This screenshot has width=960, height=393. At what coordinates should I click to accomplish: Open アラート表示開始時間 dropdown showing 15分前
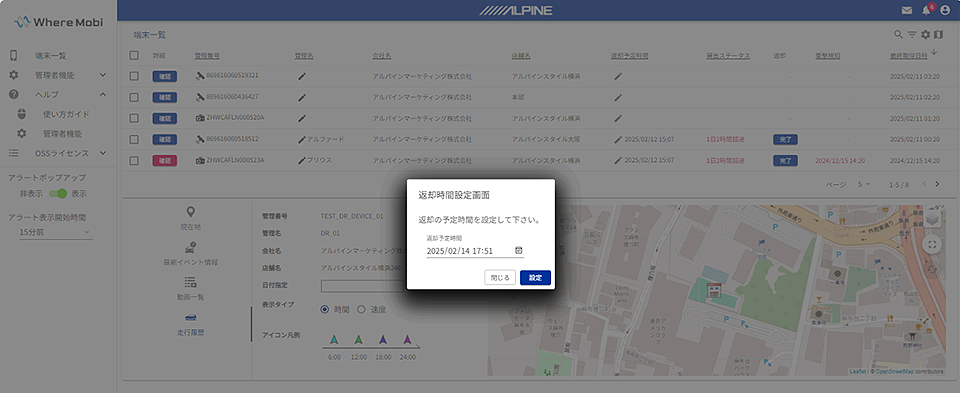pyautogui.click(x=55, y=232)
